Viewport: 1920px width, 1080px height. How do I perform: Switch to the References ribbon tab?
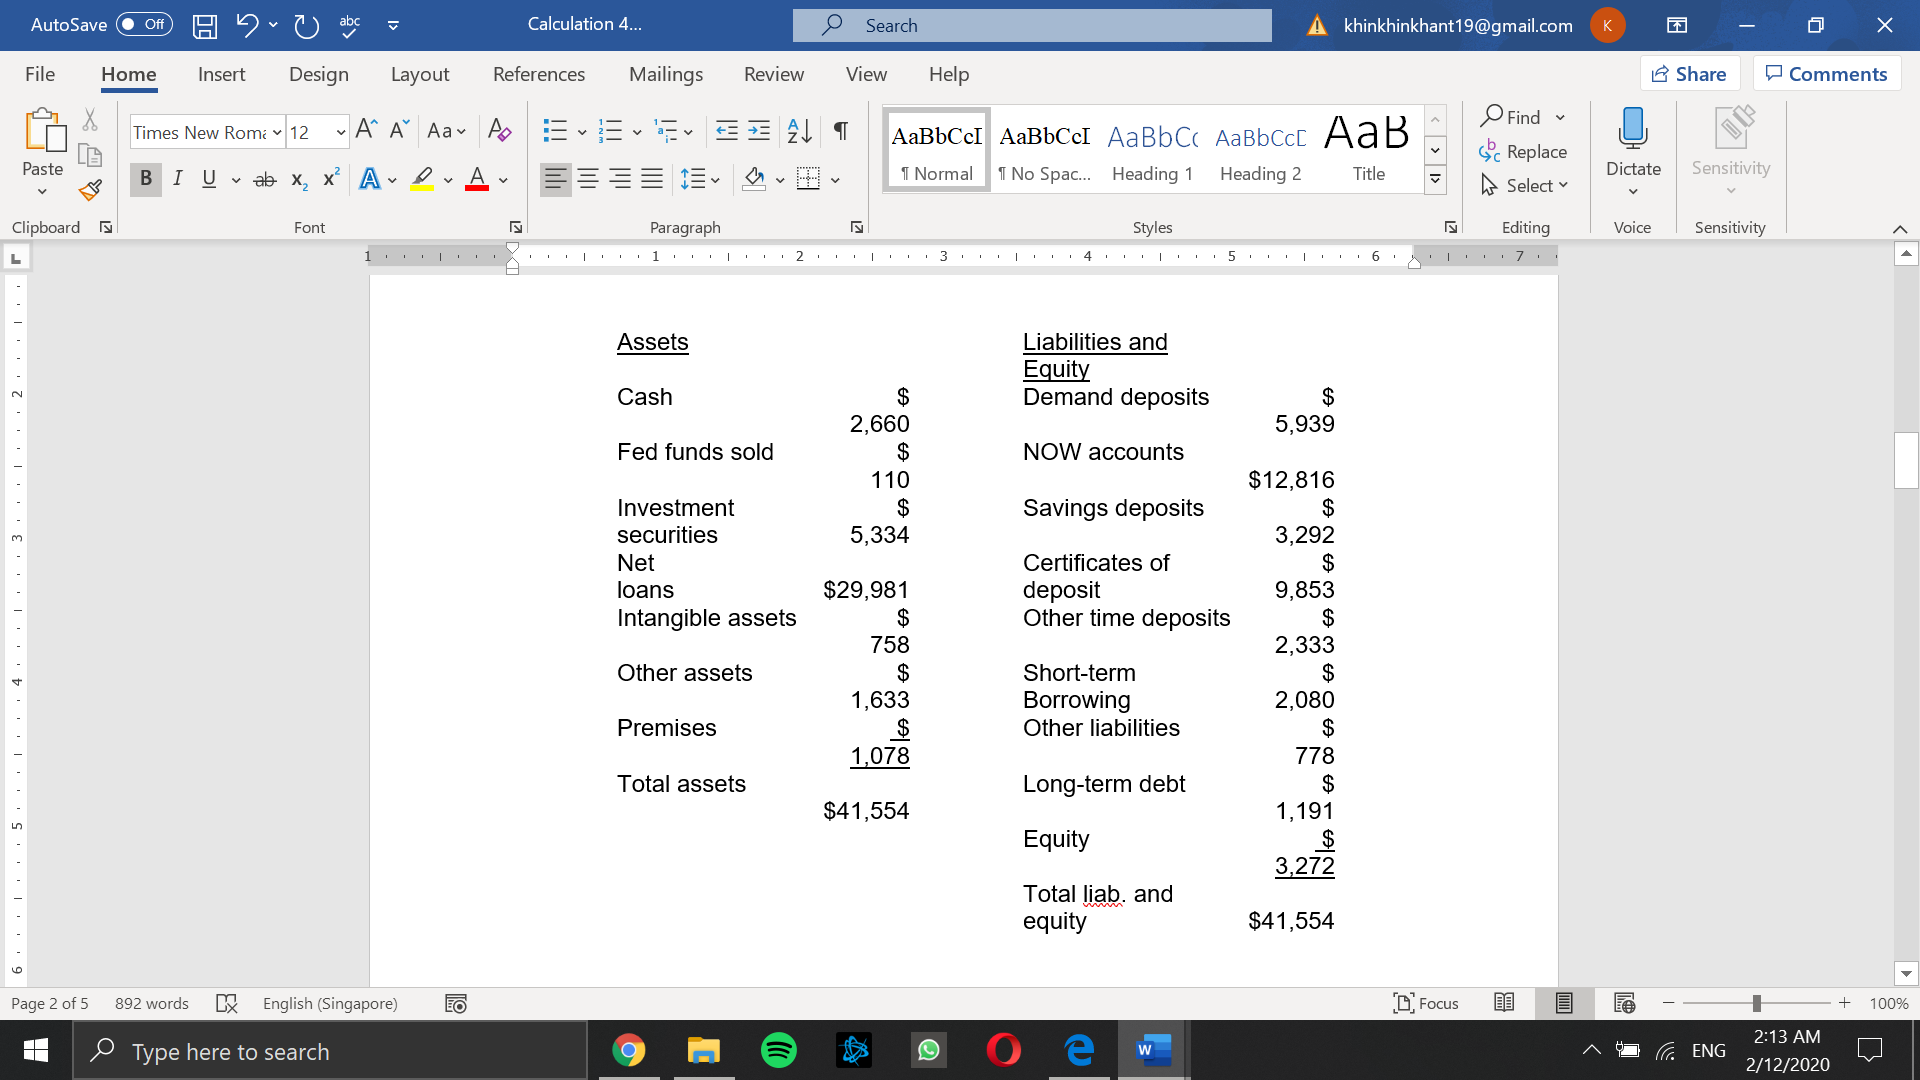coord(539,73)
